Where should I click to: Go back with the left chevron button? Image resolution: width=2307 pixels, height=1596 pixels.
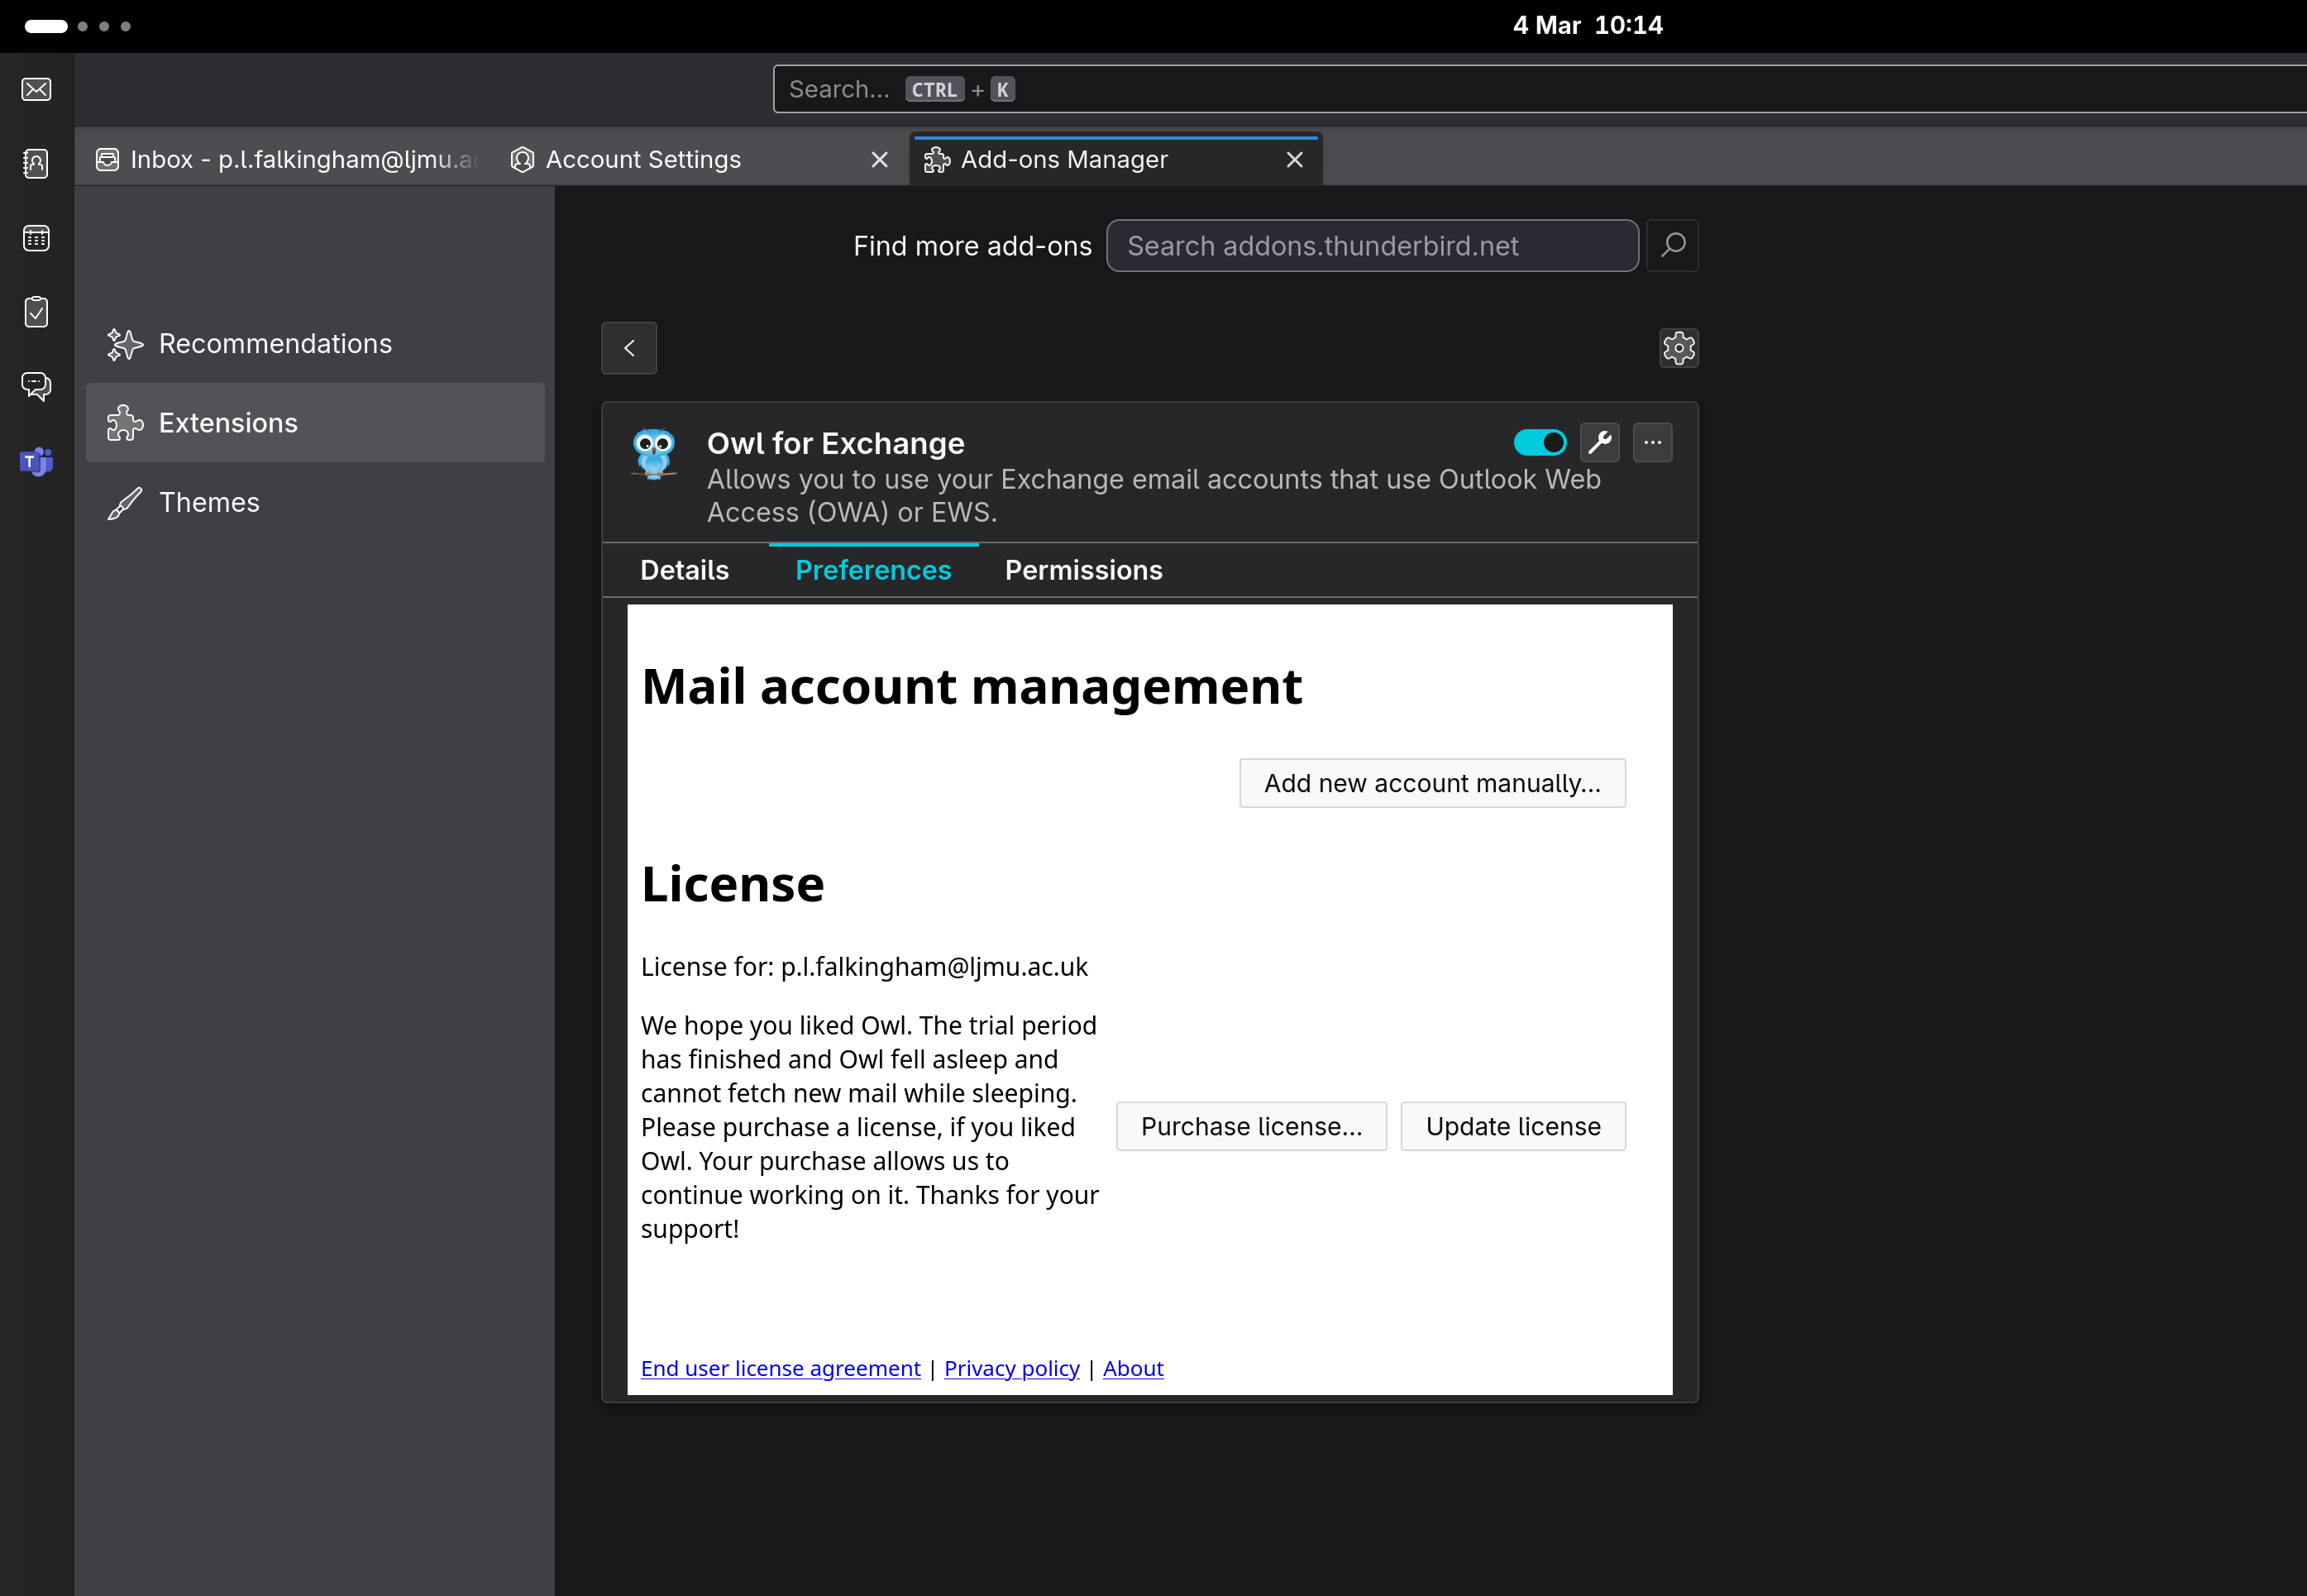pyautogui.click(x=629, y=348)
